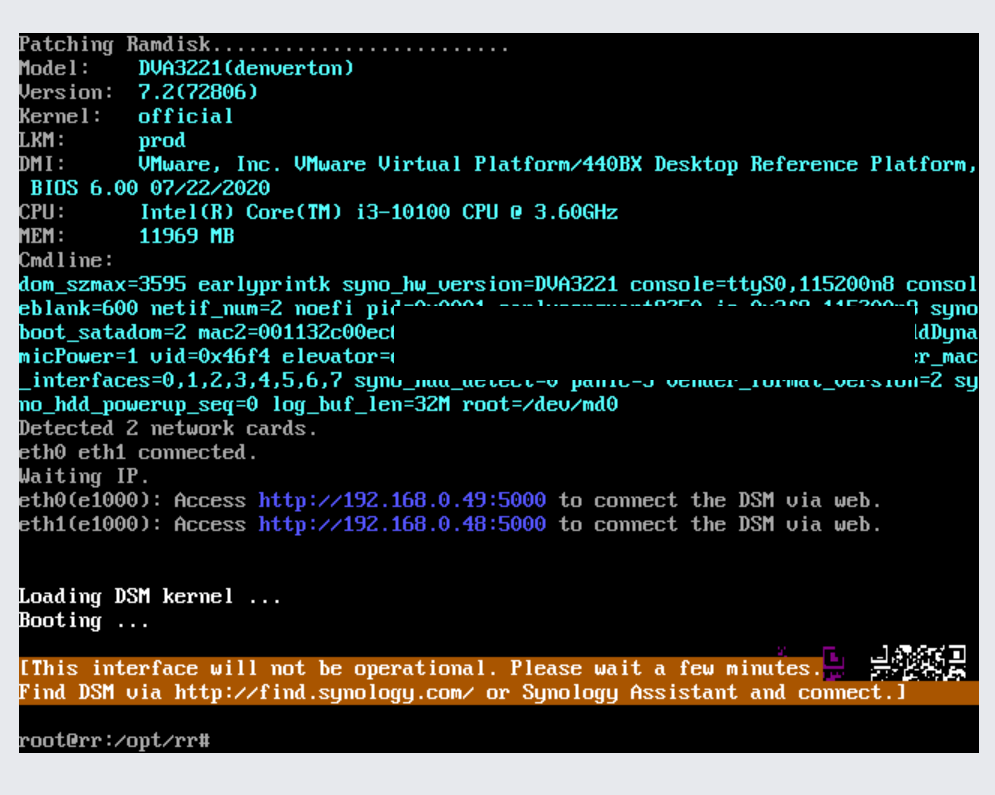Click the "LKM:" label
Viewport: 995px width, 795px height.
point(42,141)
